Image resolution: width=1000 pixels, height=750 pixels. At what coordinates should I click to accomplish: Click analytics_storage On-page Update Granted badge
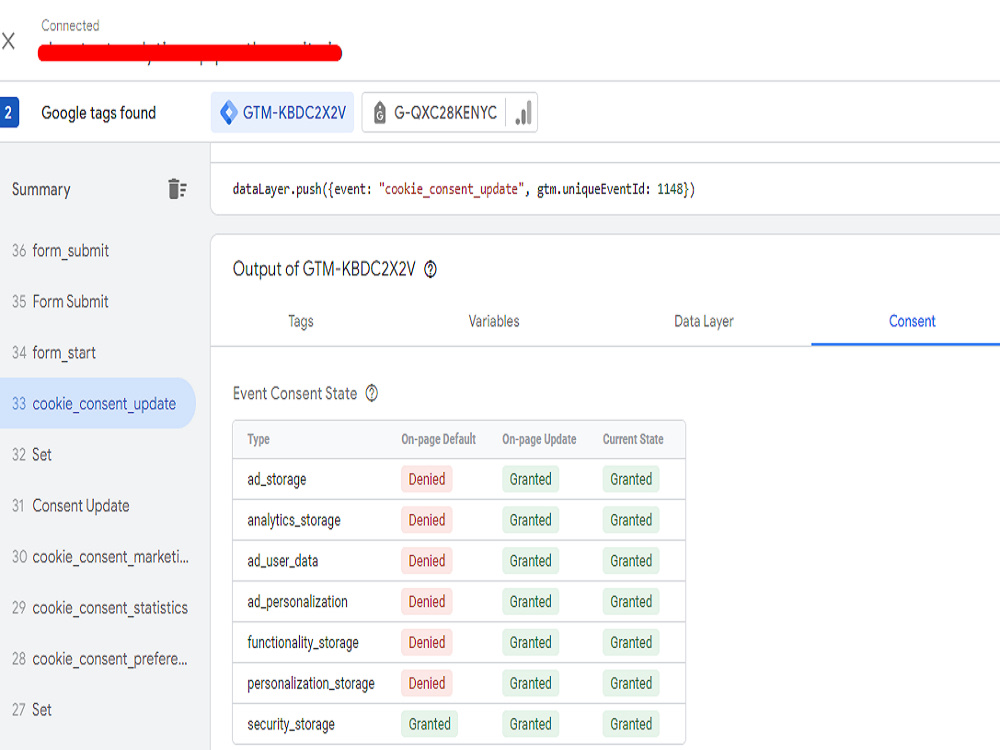pos(530,520)
